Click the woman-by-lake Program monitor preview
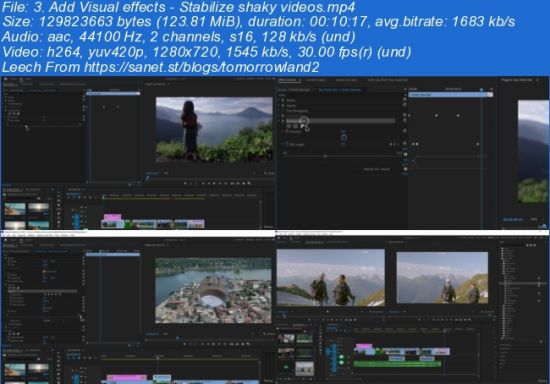 click(214, 129)
